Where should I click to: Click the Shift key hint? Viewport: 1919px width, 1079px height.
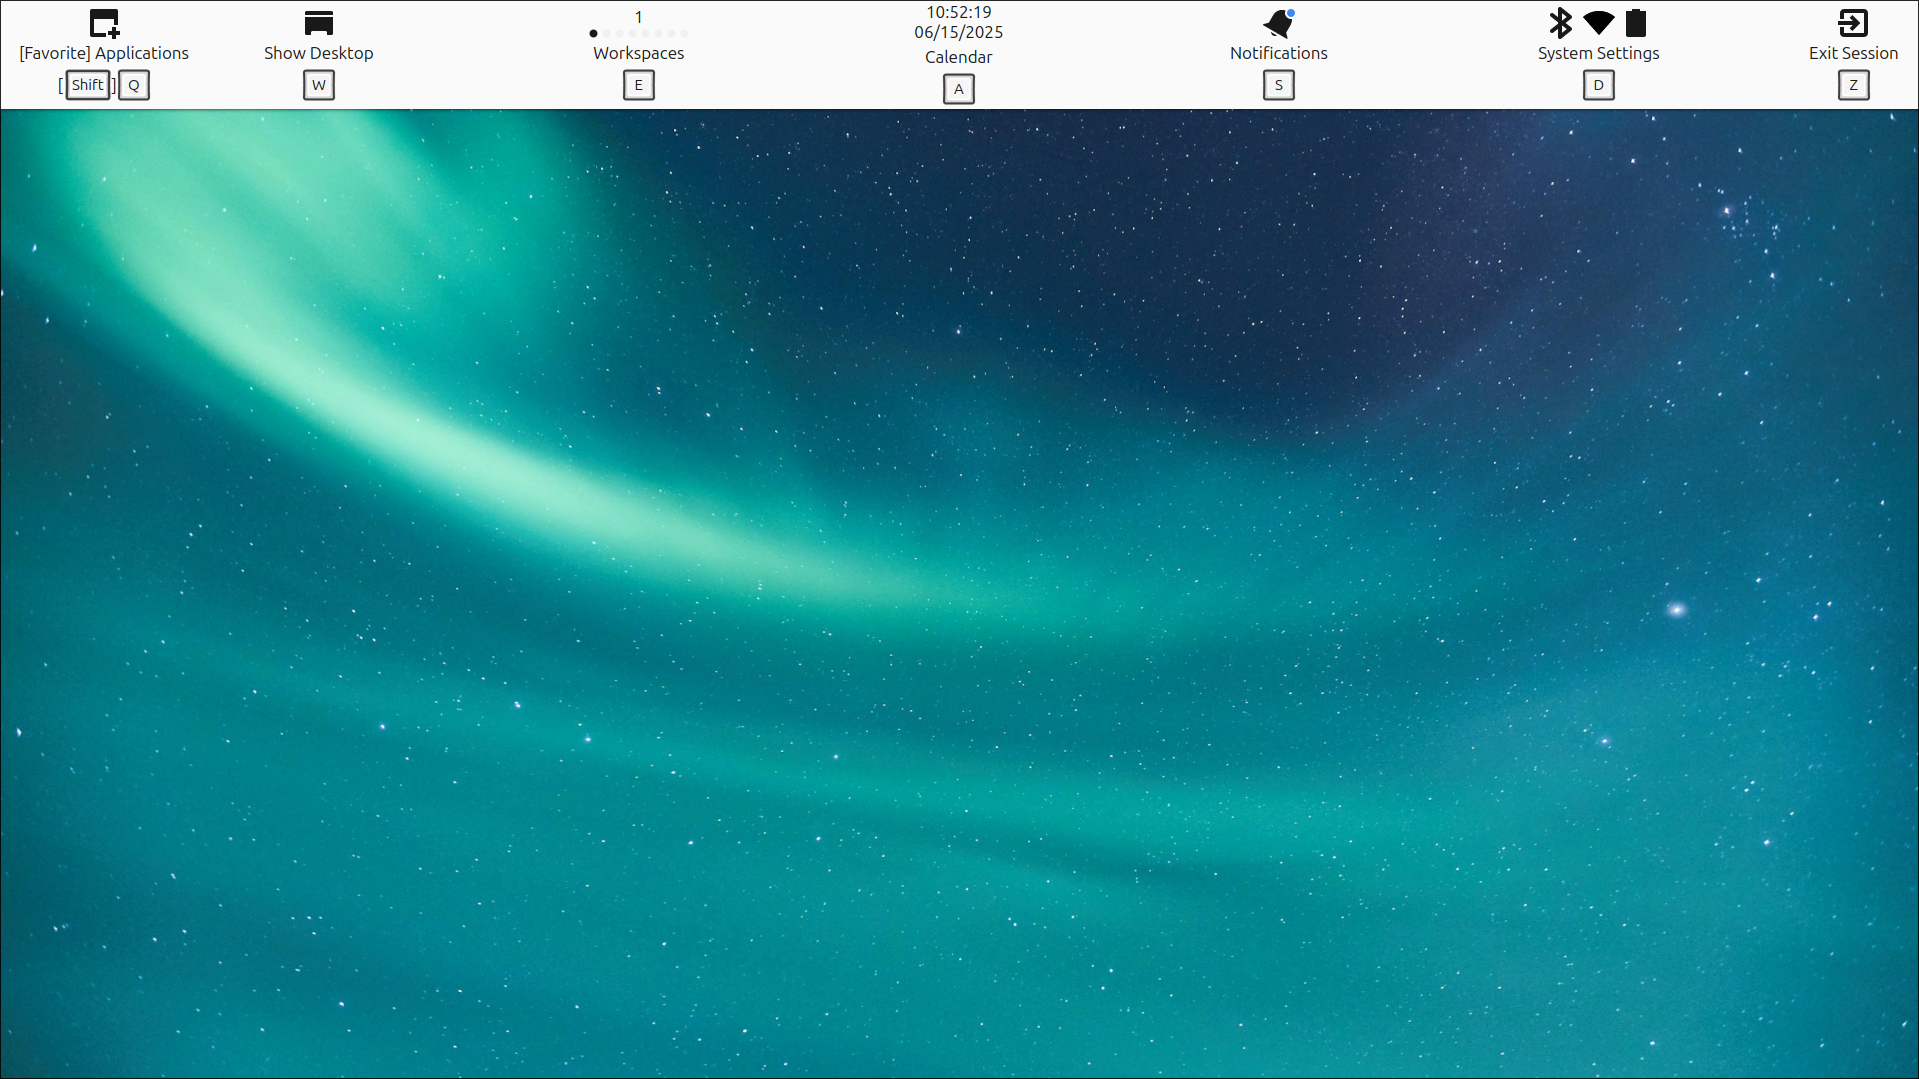pos(88,85)
